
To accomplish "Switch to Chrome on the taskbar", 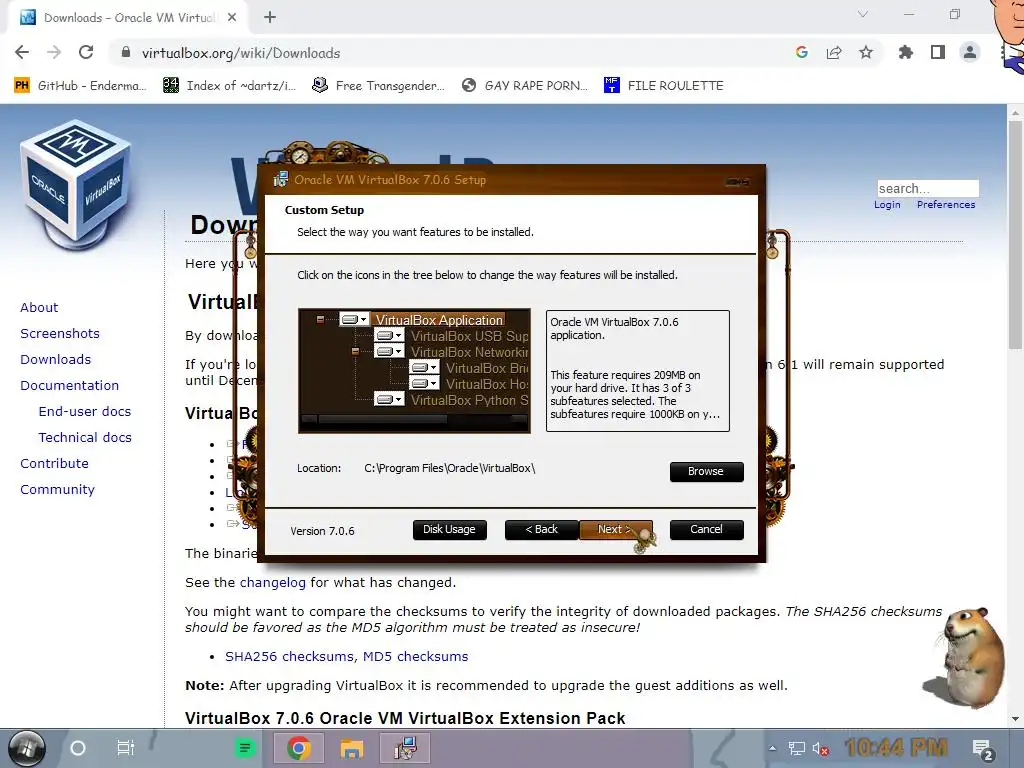I will [298, 748].
